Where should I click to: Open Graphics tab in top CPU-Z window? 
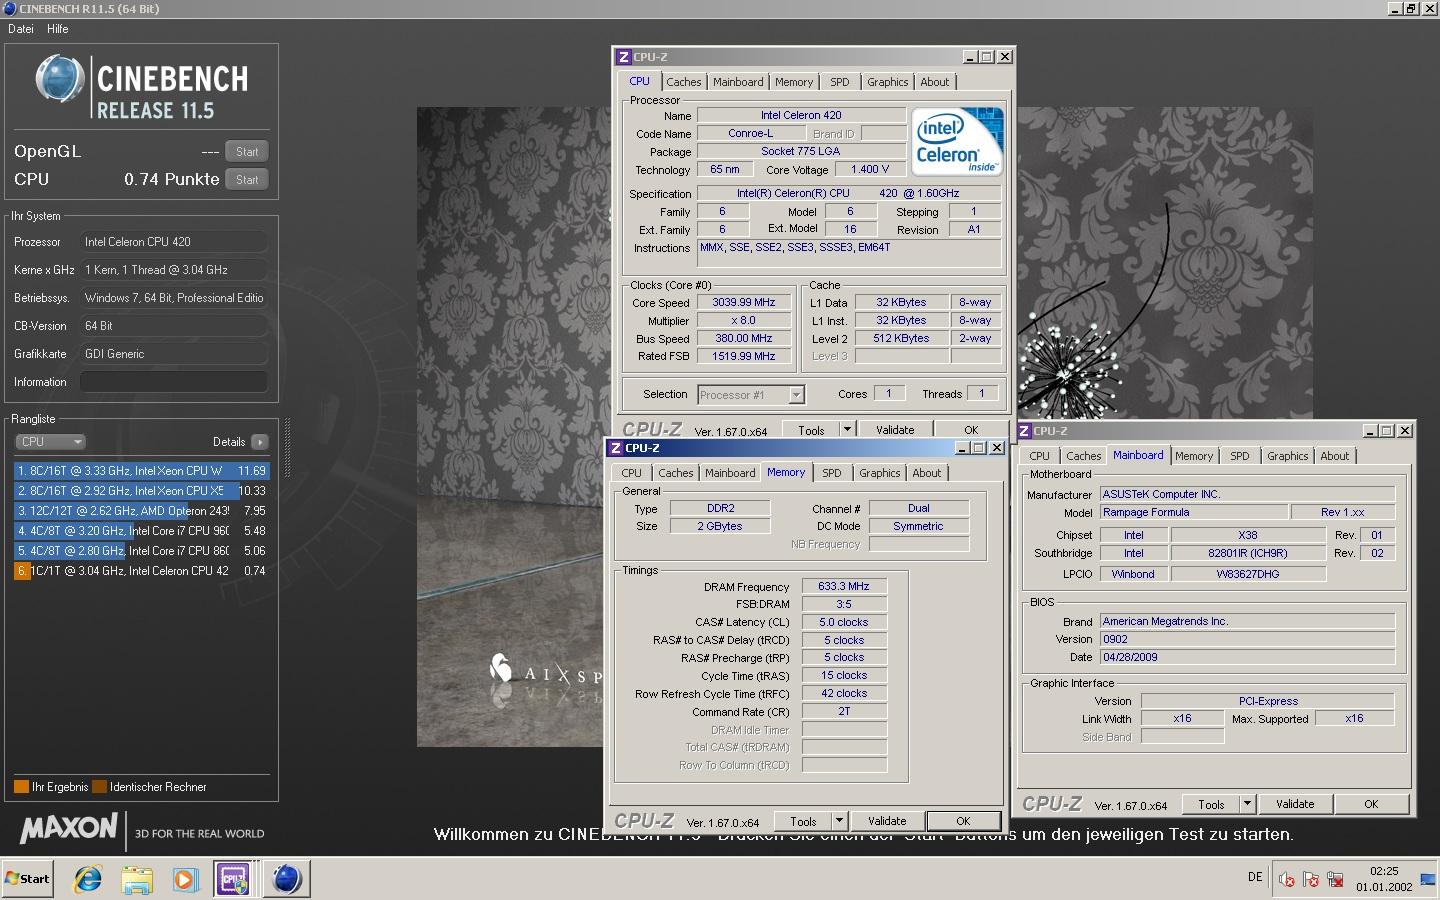888,82
